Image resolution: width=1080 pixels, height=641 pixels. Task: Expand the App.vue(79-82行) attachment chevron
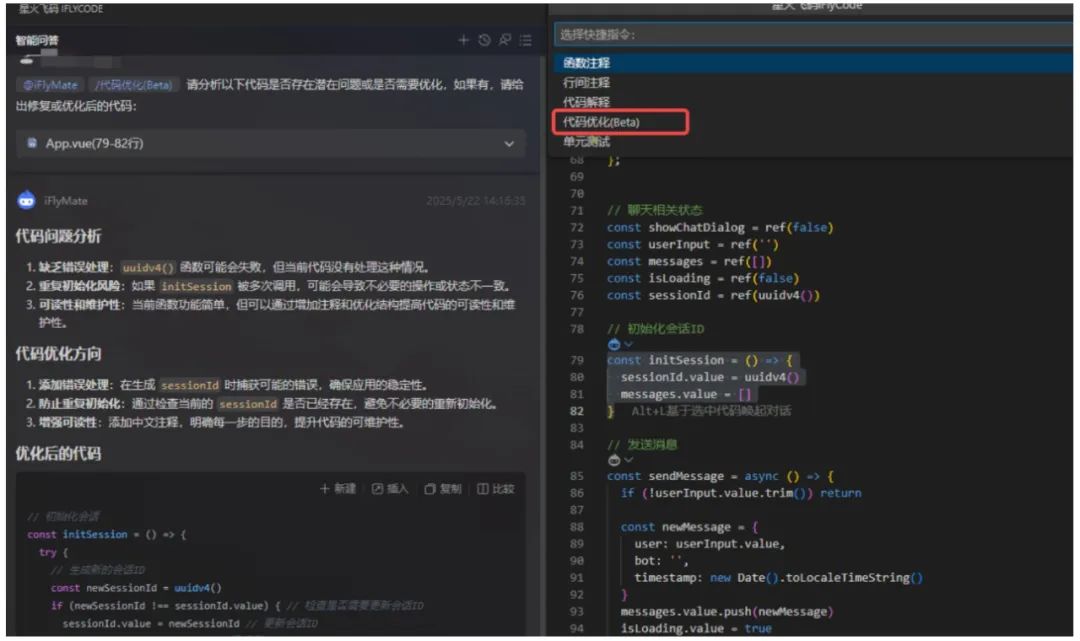(x=509, y=144)
